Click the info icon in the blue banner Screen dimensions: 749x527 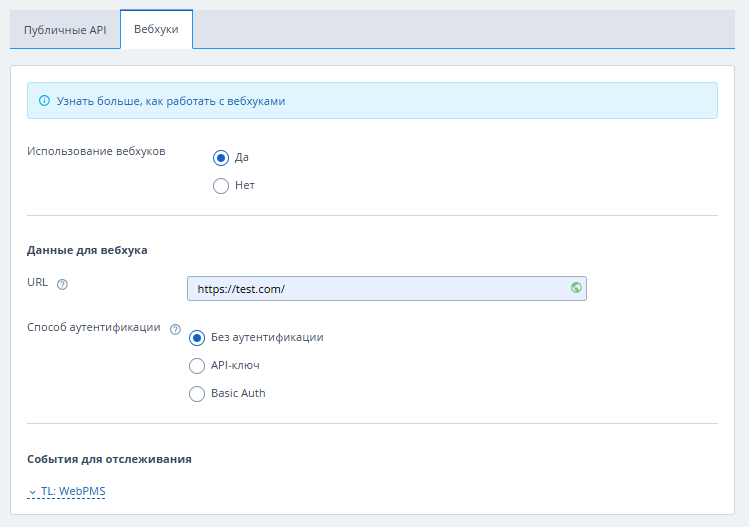(x=44, y=100)
